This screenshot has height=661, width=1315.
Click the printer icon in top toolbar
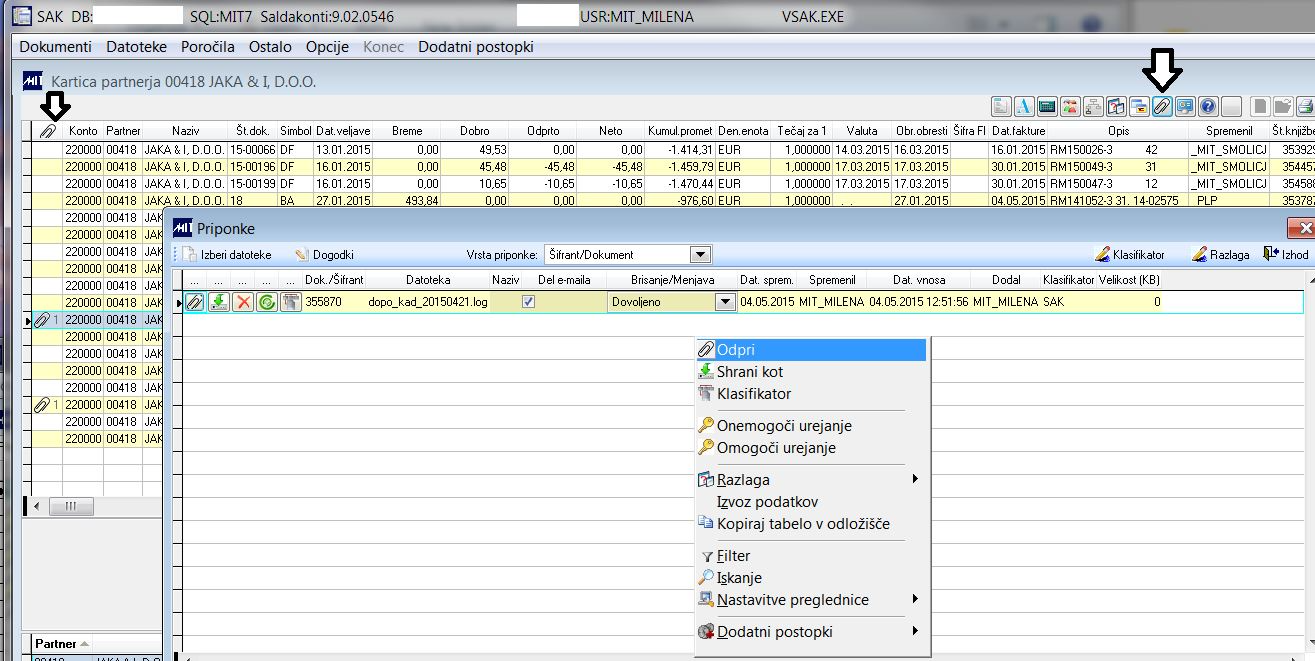pos(1305,106)
